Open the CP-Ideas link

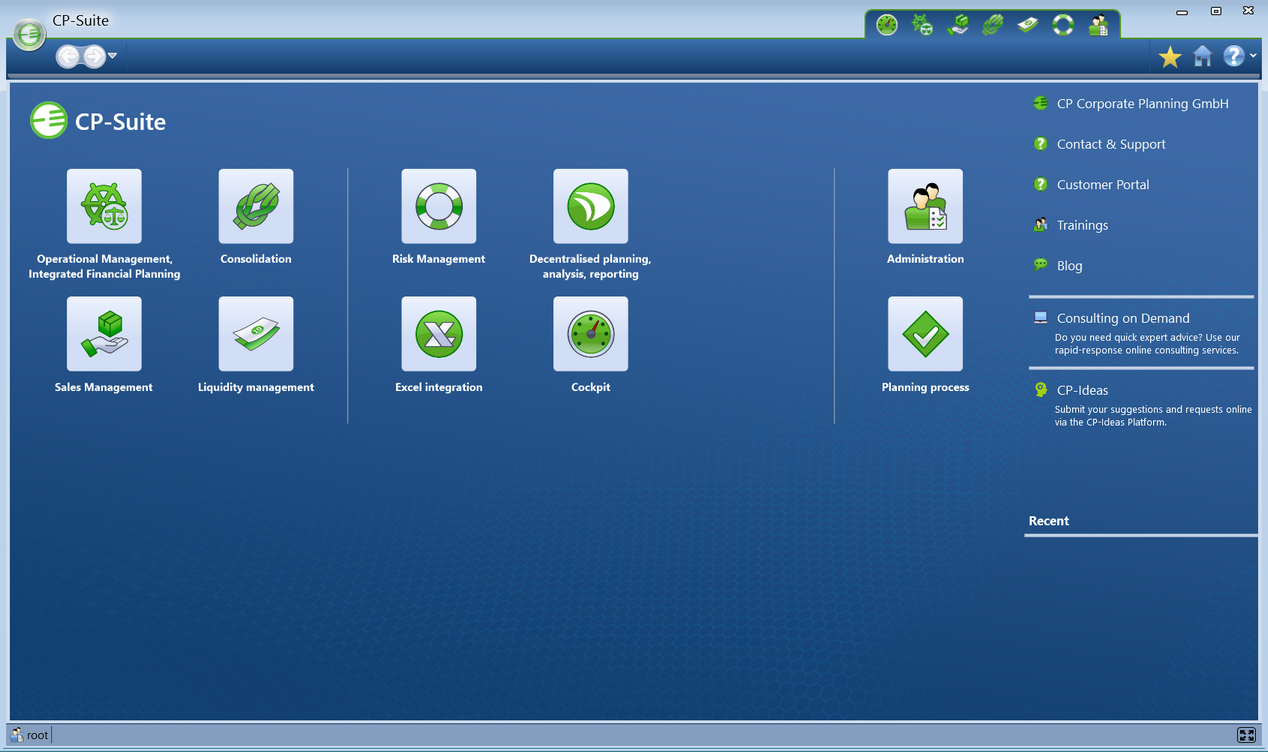(x=1082, y=390)
